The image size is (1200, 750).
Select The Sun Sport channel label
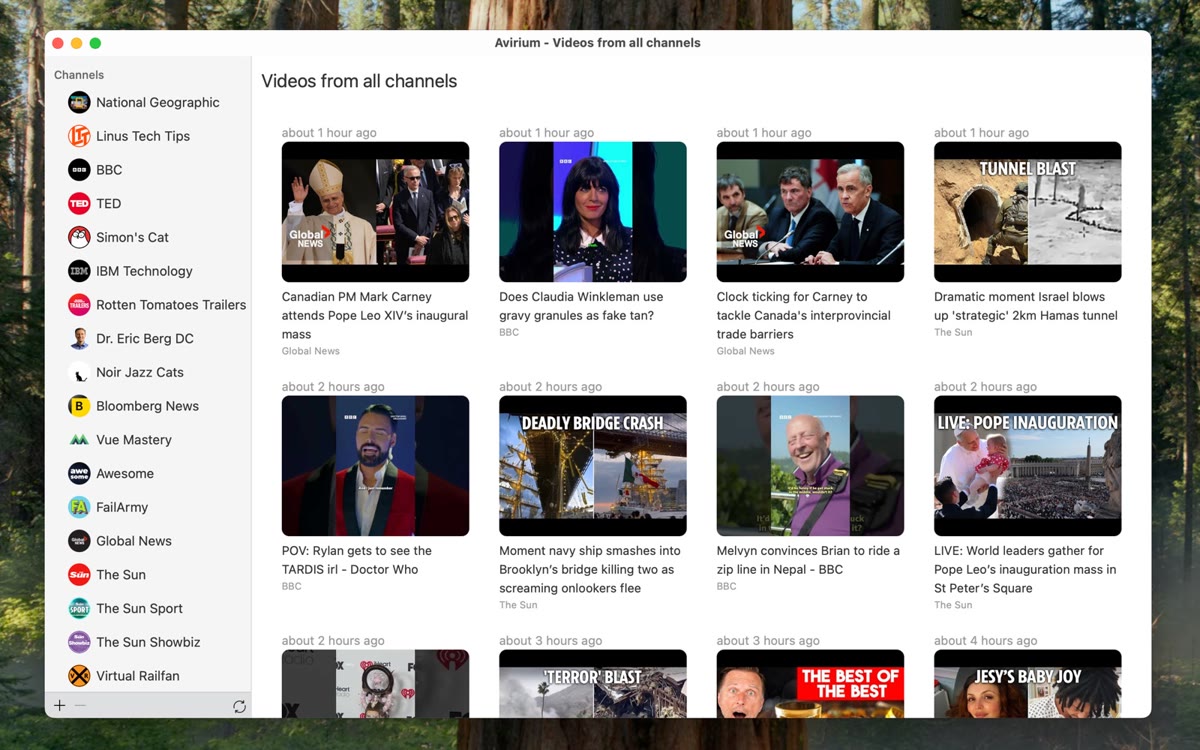click(139, 608)
